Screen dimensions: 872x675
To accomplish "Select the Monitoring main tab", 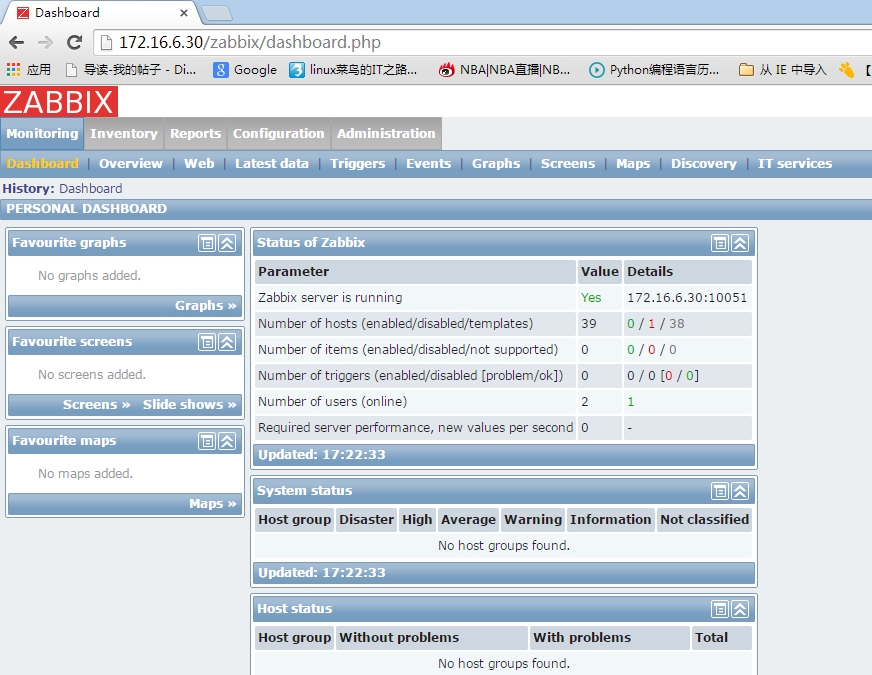I will tap(42, 133).
